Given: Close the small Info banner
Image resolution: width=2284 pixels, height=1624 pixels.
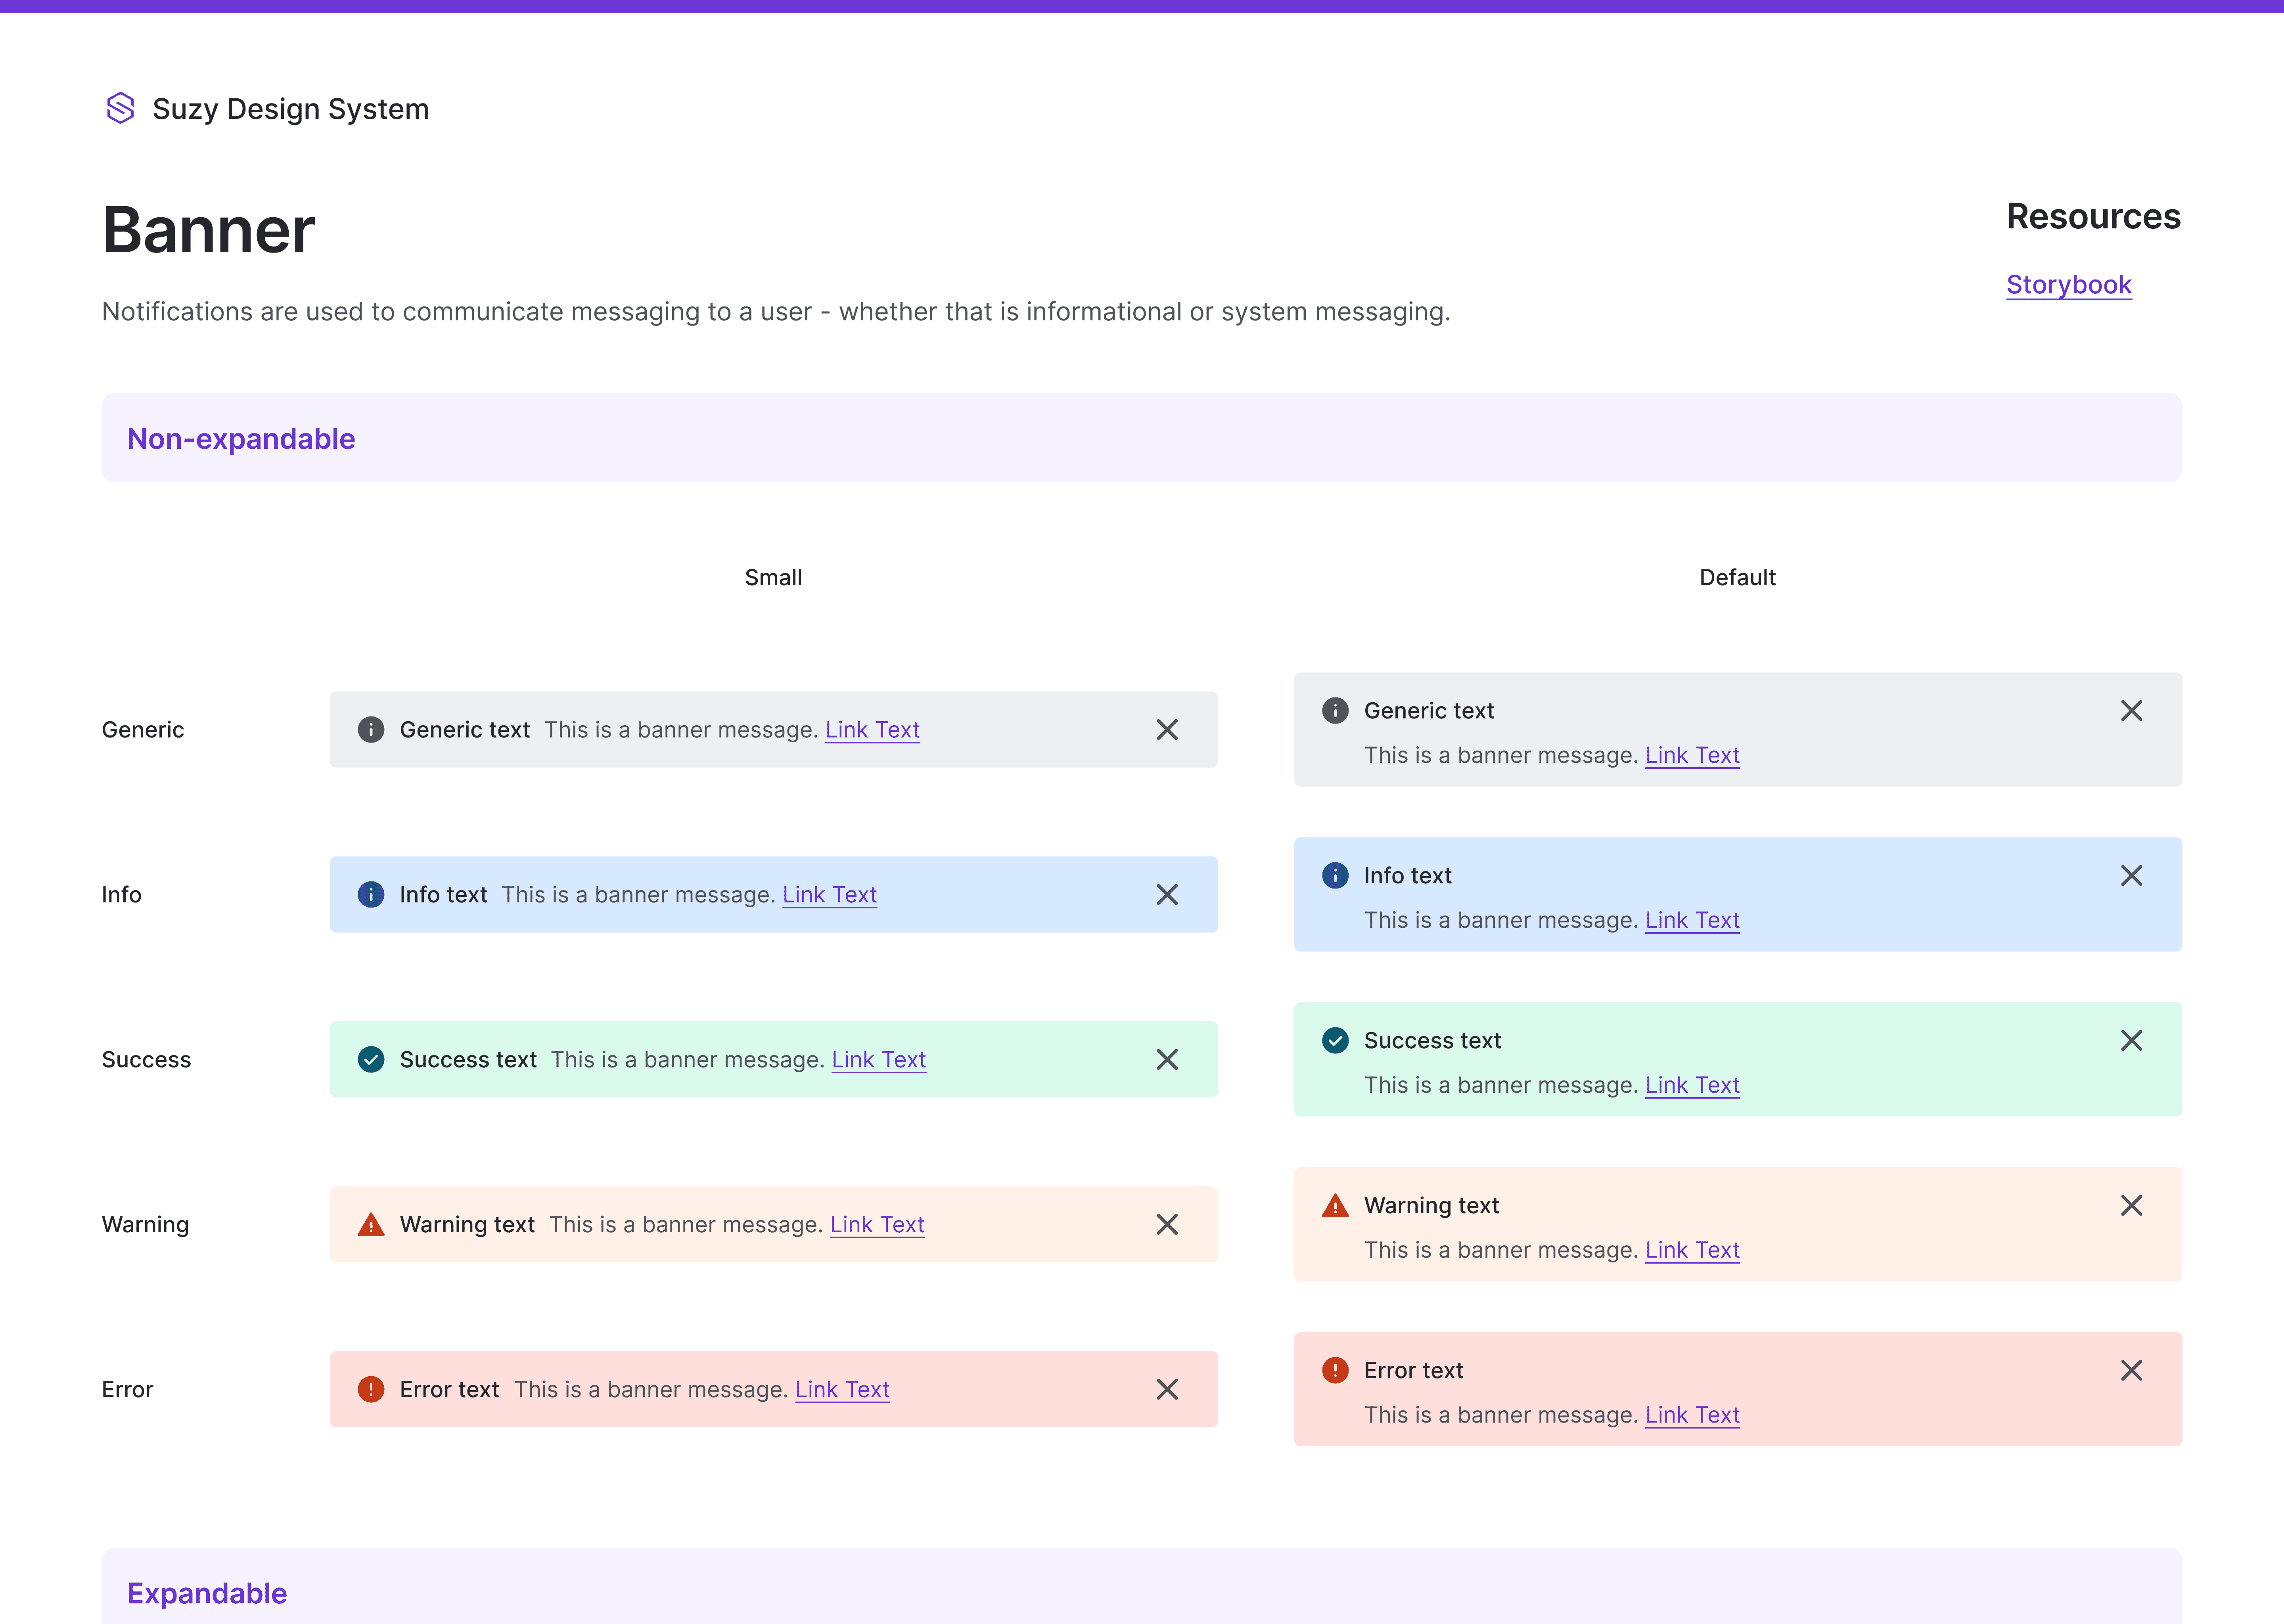Looking at the screenshot, I should coord(1167,895).
